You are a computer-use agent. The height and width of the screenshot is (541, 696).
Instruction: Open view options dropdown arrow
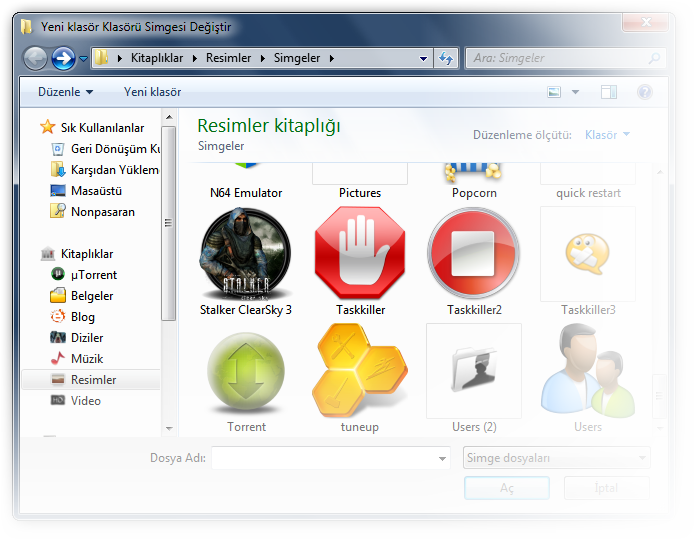pyautogui.click(x=575, y=92)
